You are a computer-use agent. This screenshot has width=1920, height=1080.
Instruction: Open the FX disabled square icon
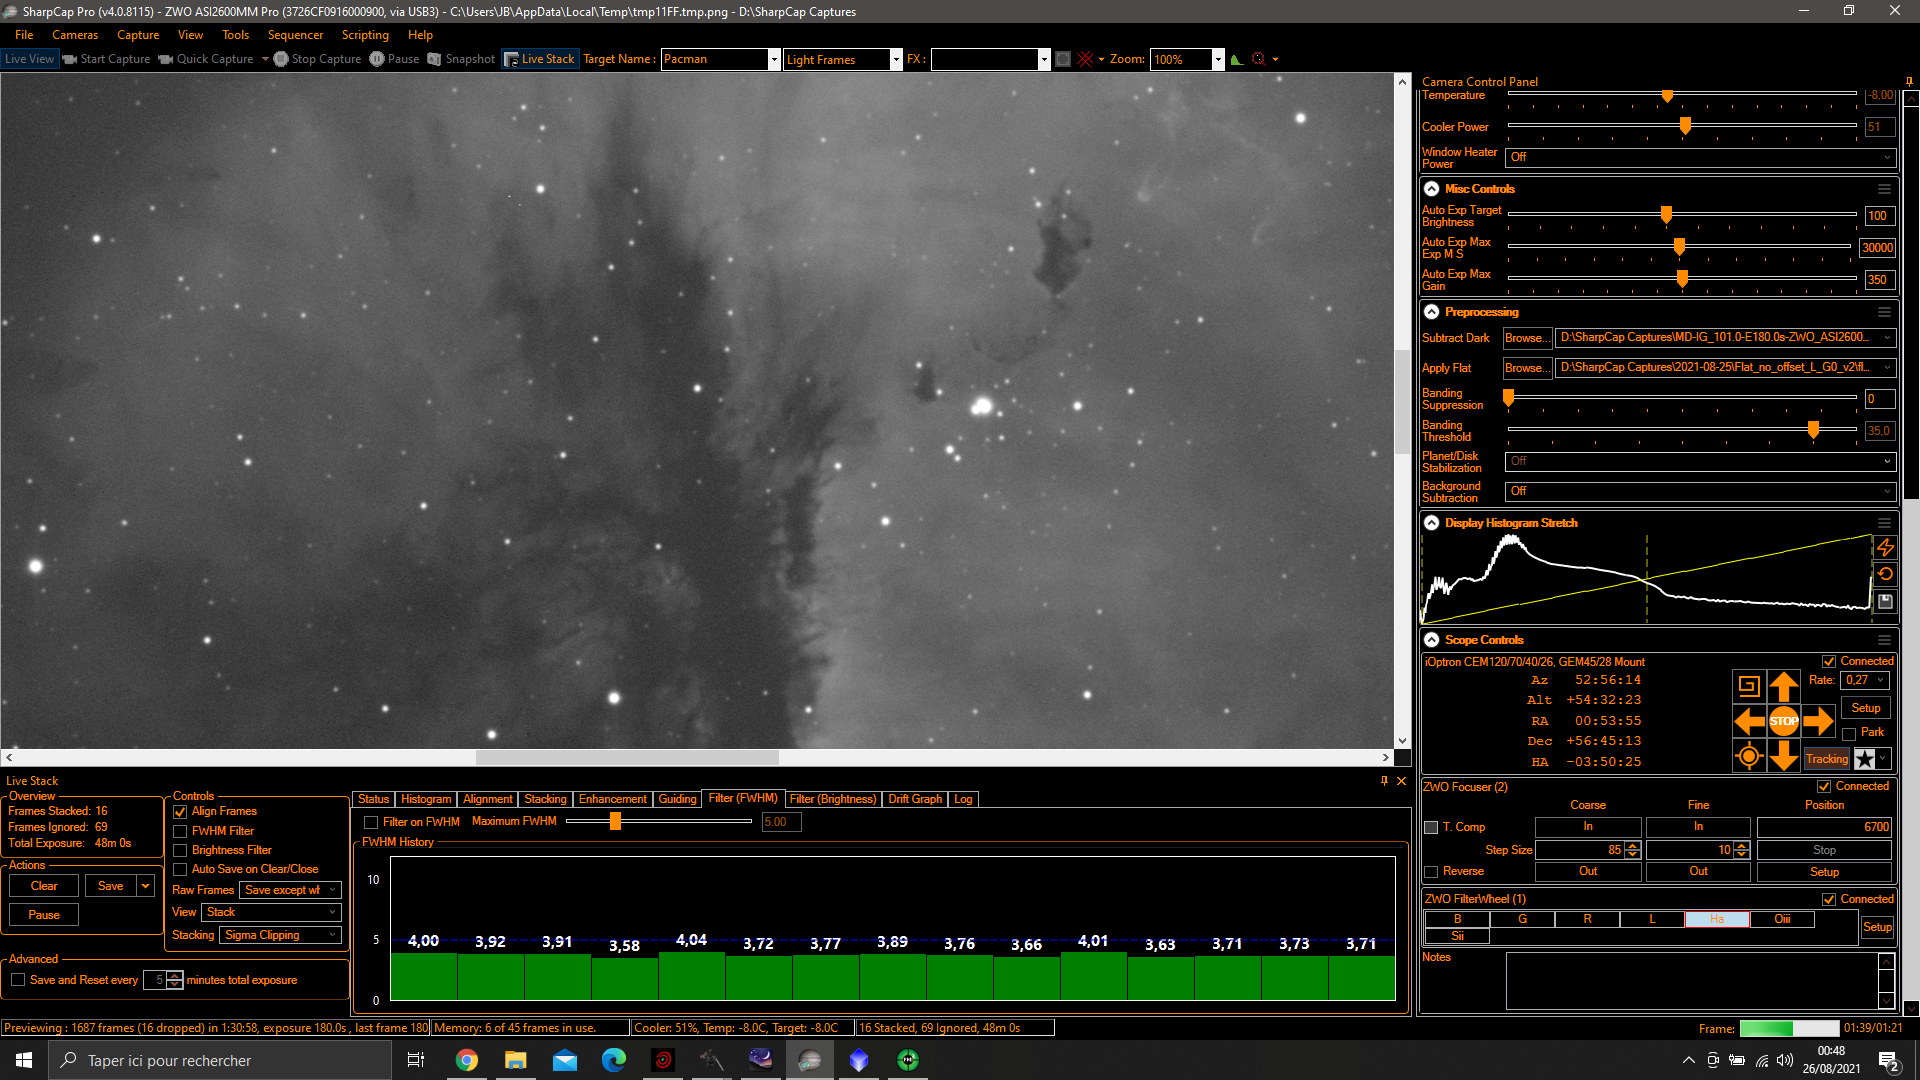tap(1063, 59)
